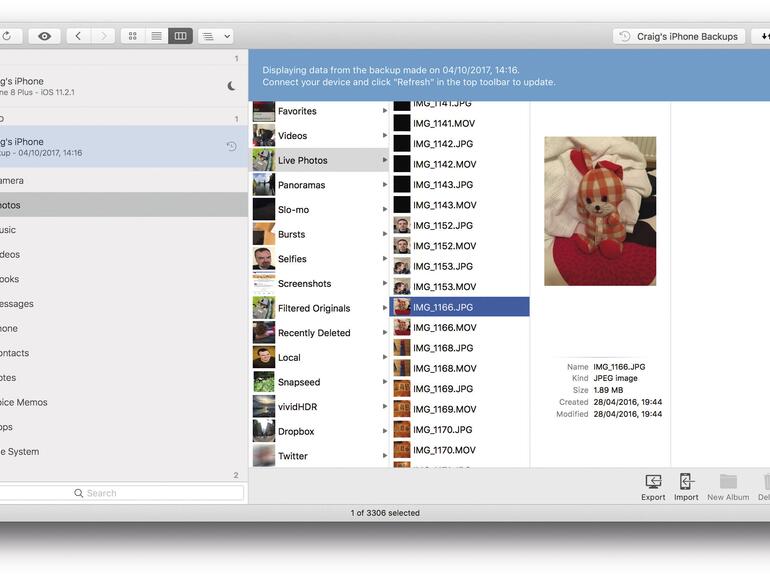
Task: Expand the Videos album arrow
Action: pos(385,136)
